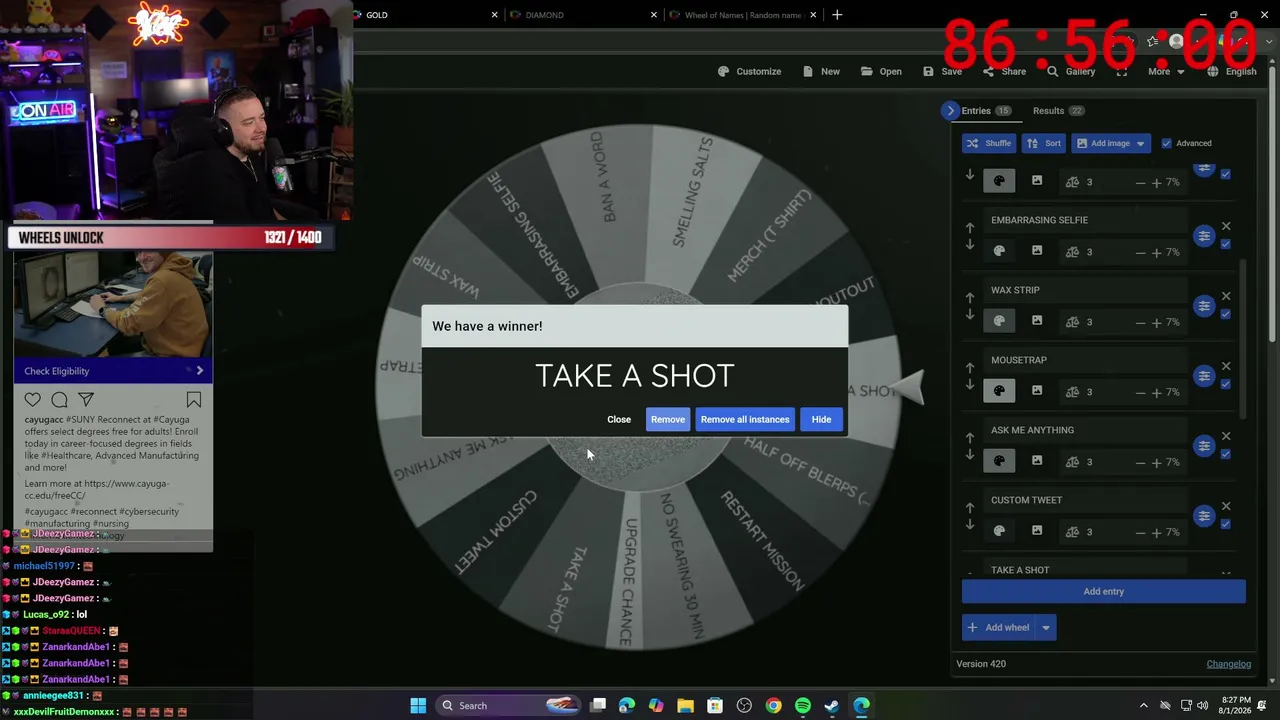The height and width of the screenshot is (720, 1280).
Task: Open color palette for ASK ME ANYTHING entry
Action: 999,461
